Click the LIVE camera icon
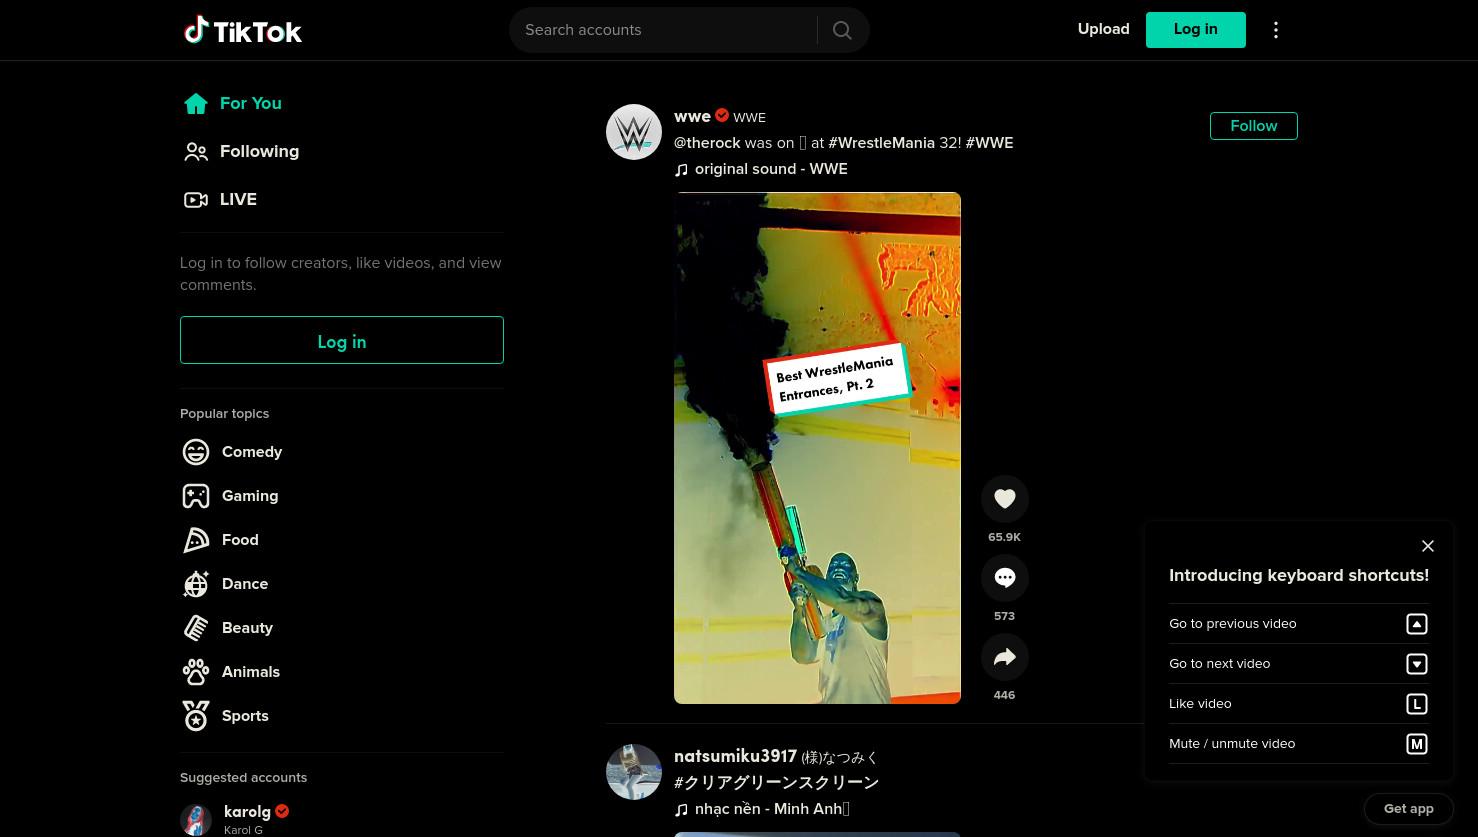This screenshot has width=1478, height=837. pyautogui.click(x=196, y=200)
